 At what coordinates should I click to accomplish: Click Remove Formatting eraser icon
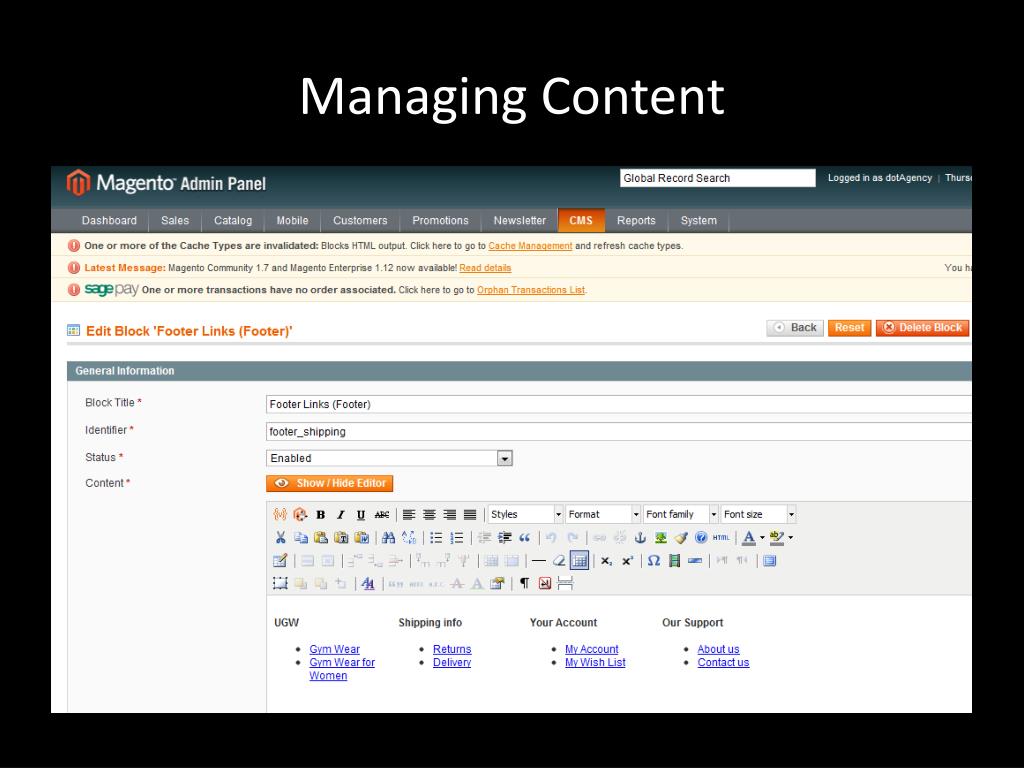(x=559, y=560)
